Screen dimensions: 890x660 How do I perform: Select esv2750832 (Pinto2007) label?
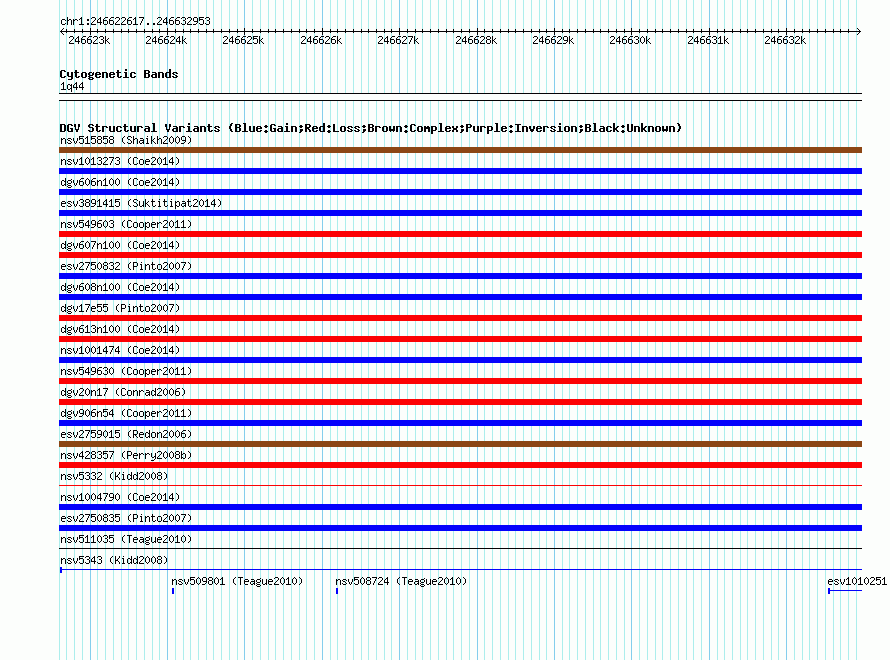coord(126,266)
